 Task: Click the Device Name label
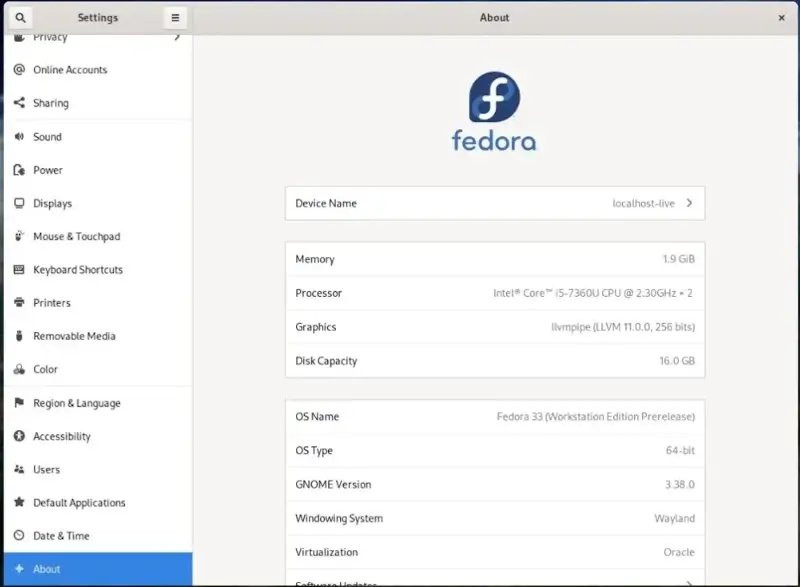(326, 203)
